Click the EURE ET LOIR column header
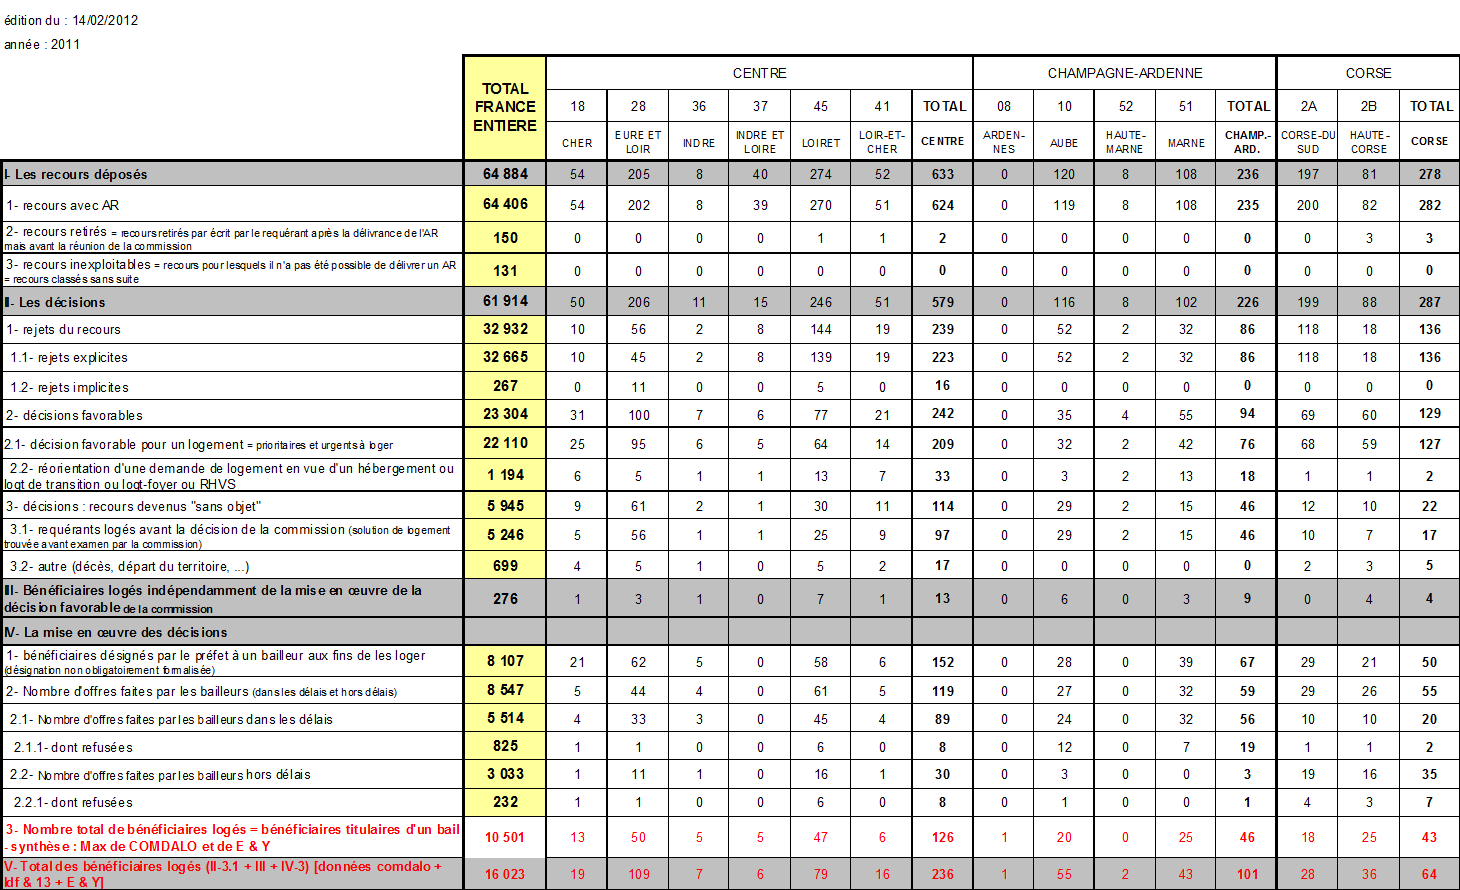The image size is (1460, 890). click(638, 142)
